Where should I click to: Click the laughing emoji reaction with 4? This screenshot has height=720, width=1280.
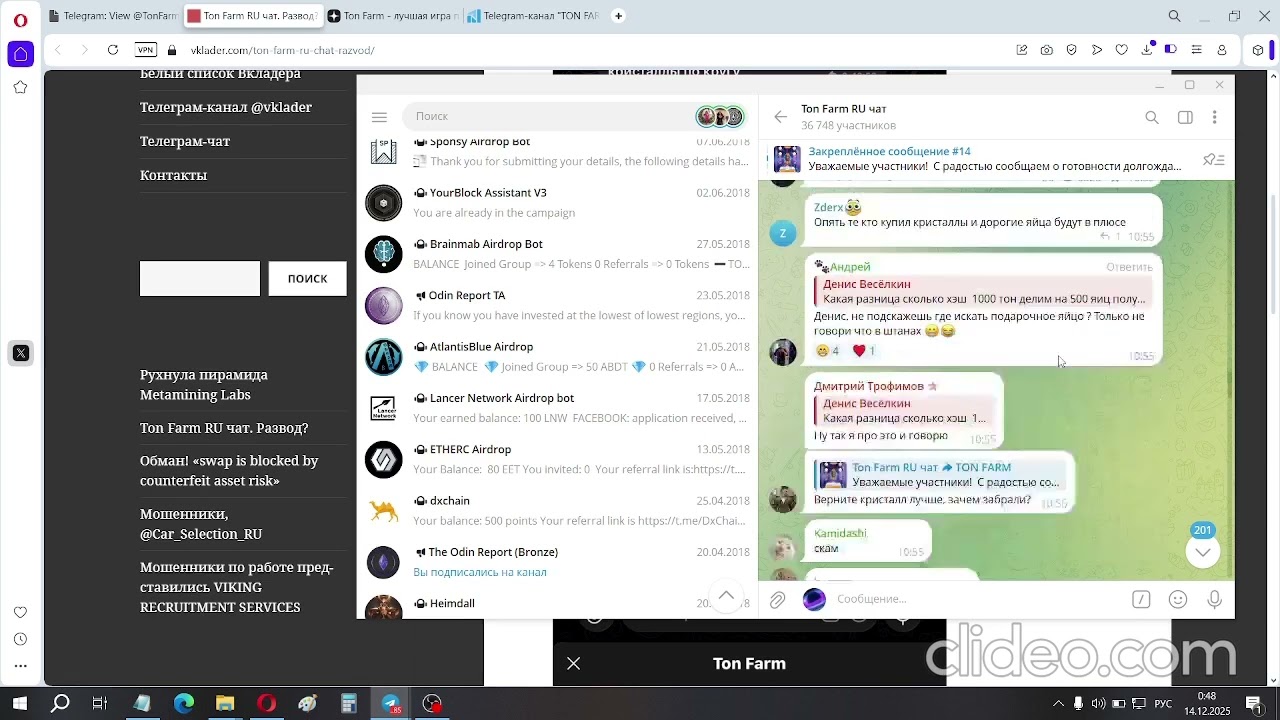pos(828,351)
